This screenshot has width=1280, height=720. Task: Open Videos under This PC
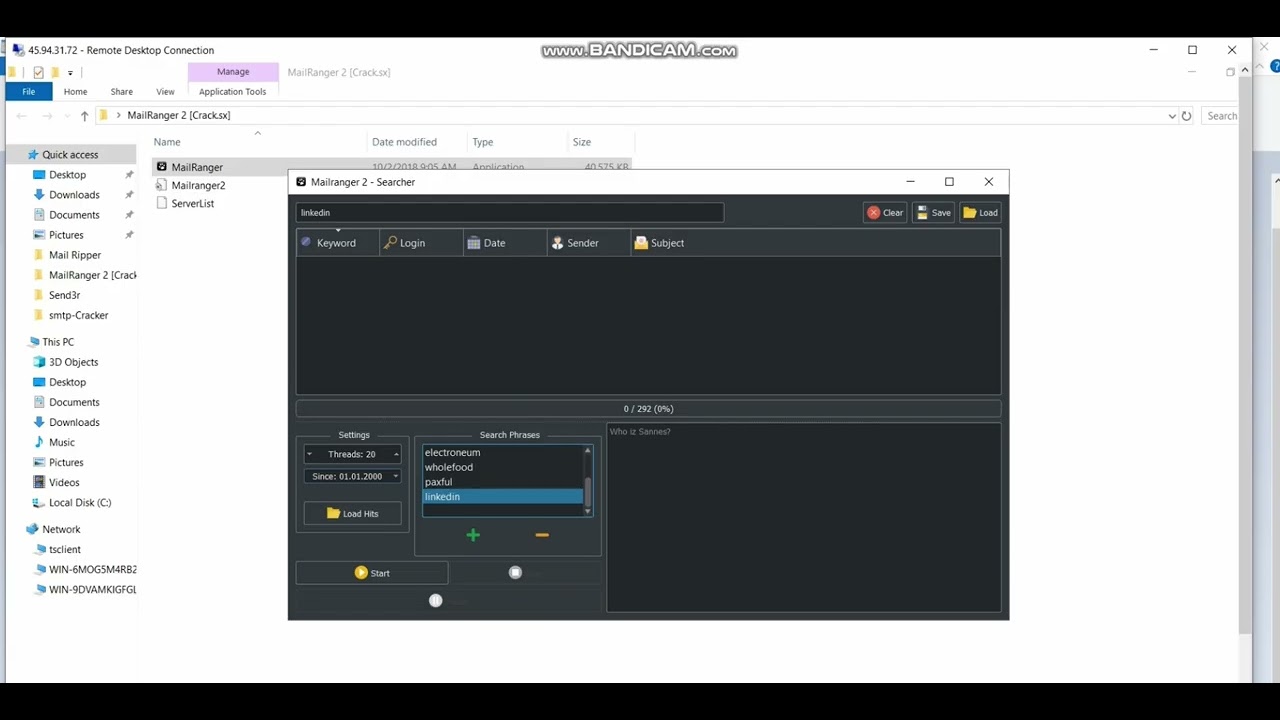click(64, 482)
